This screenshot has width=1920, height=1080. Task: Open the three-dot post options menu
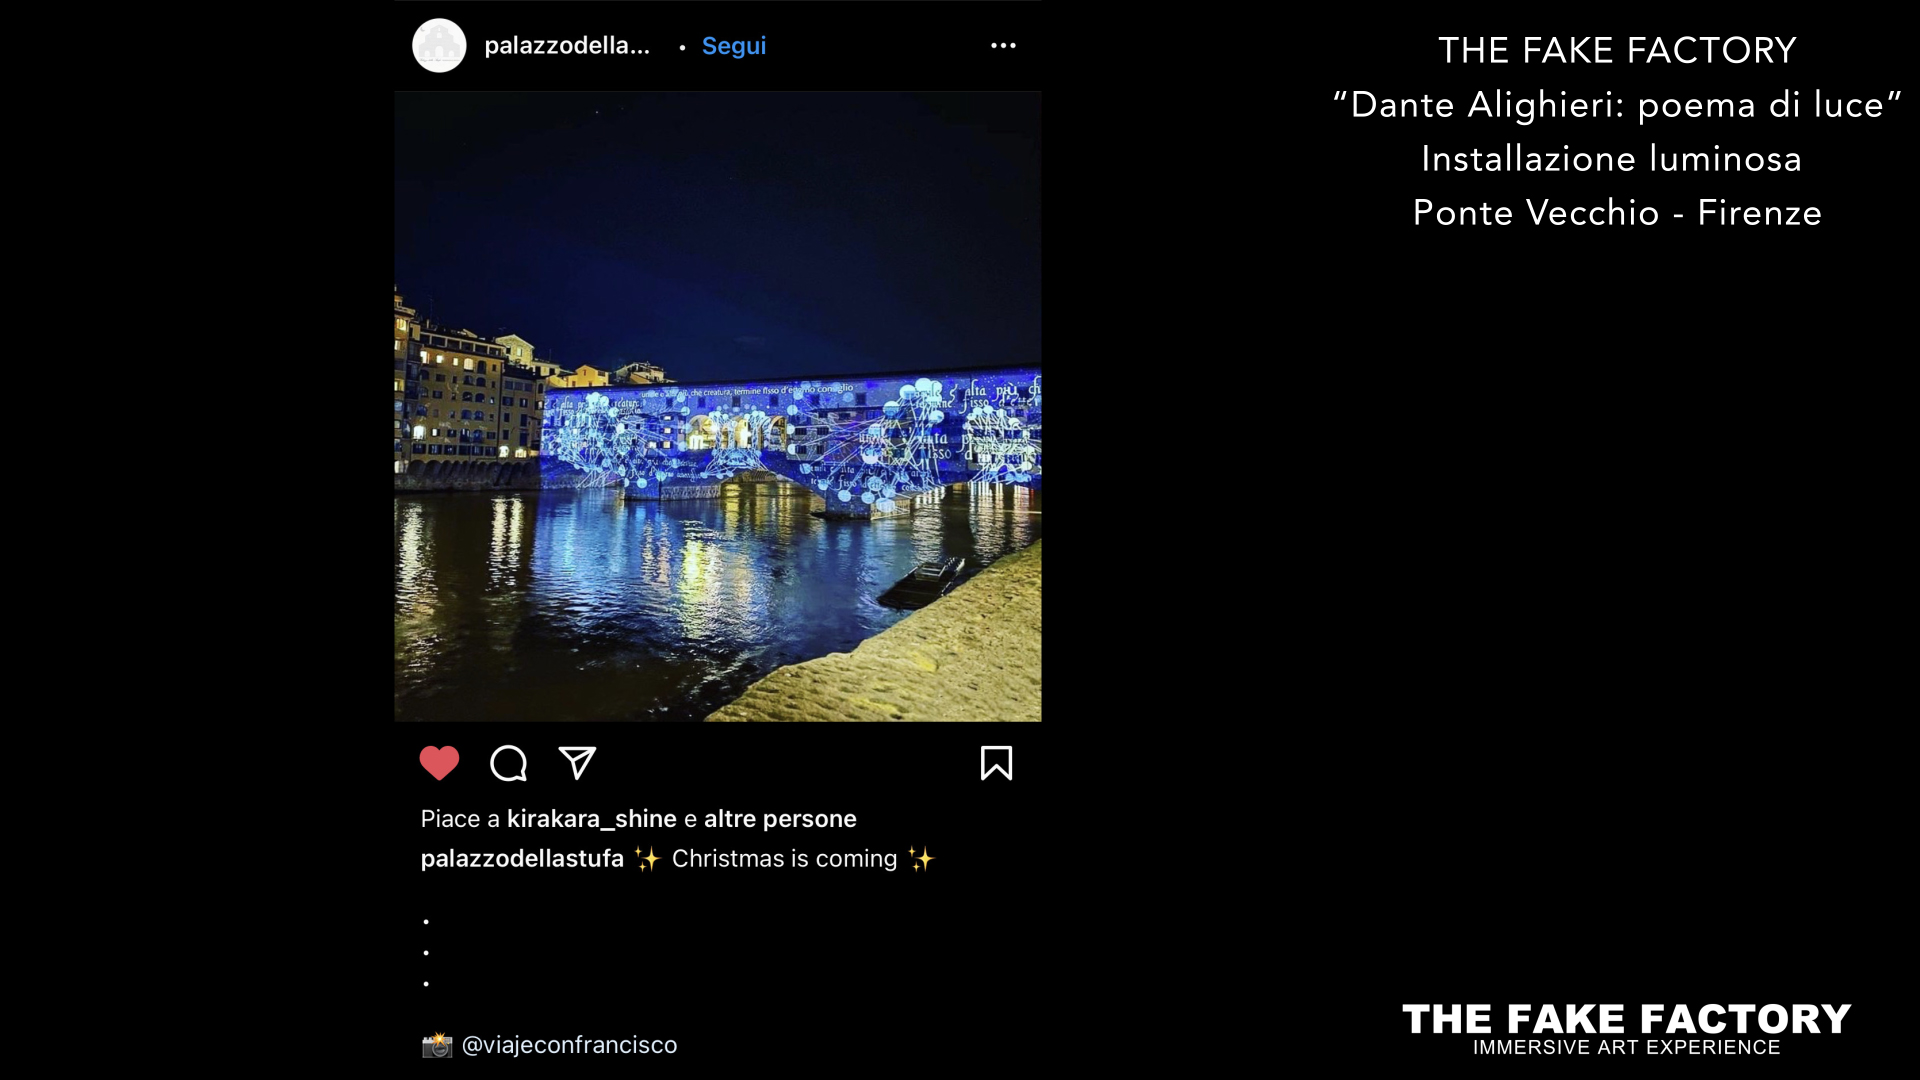click(1003, 46)
